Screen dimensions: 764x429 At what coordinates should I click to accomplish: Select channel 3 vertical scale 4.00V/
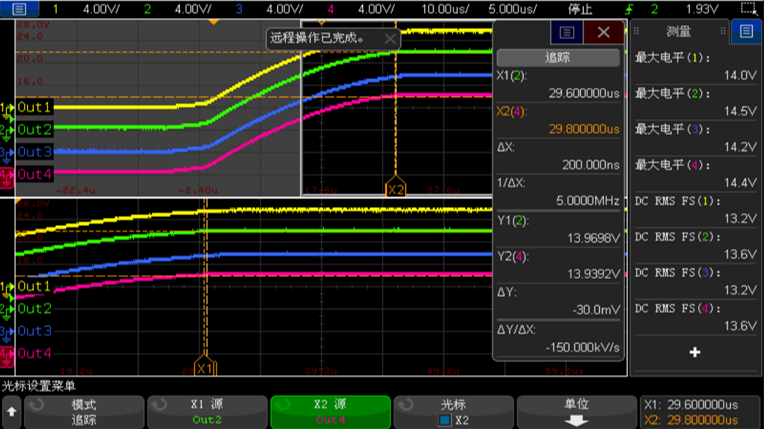285,9
